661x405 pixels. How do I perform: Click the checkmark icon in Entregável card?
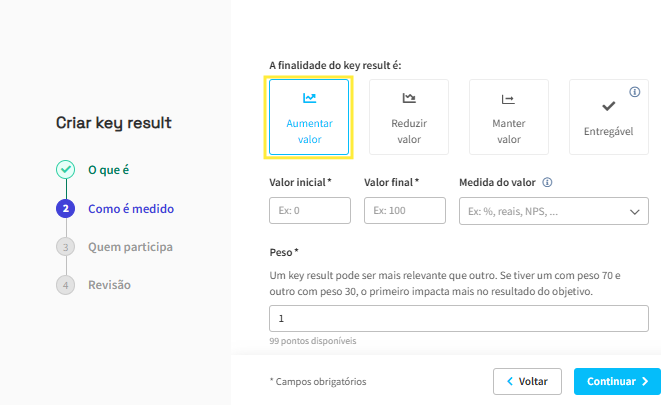608,106
